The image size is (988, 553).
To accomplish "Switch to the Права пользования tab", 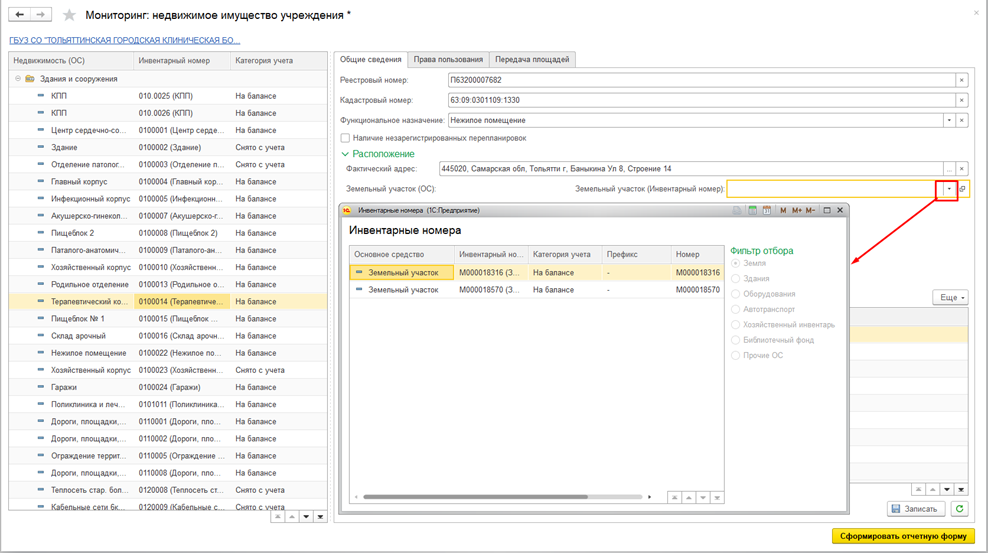I will [x=448, y=59].
